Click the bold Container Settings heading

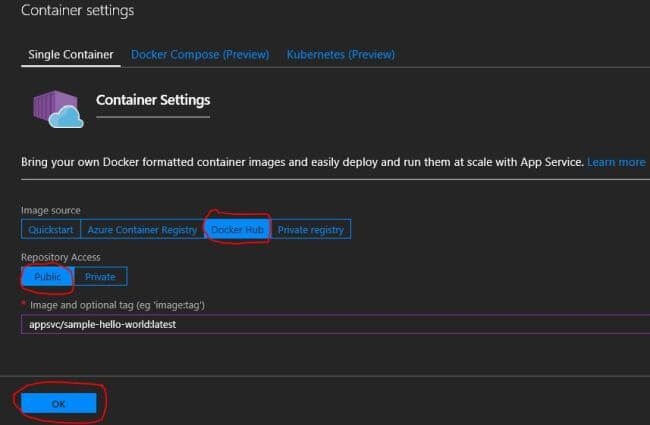(152, 100)
